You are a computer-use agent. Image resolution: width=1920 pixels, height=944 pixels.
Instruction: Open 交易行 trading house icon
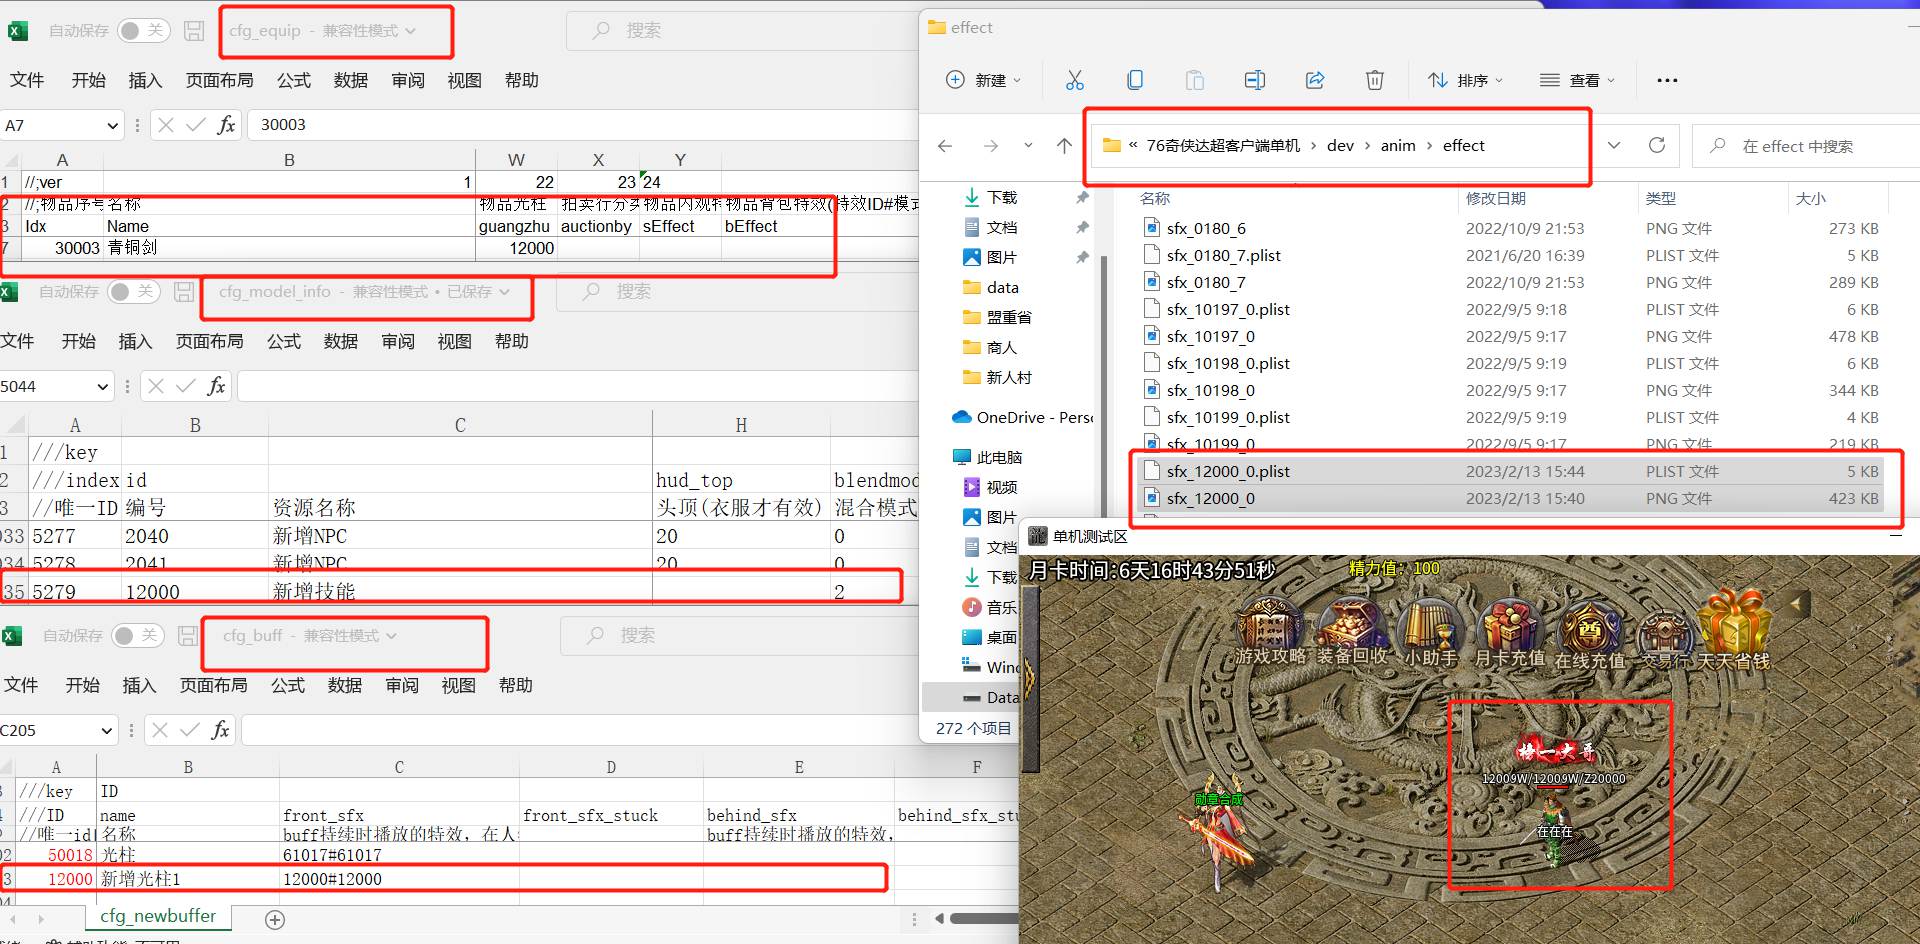coord(1665,638)
